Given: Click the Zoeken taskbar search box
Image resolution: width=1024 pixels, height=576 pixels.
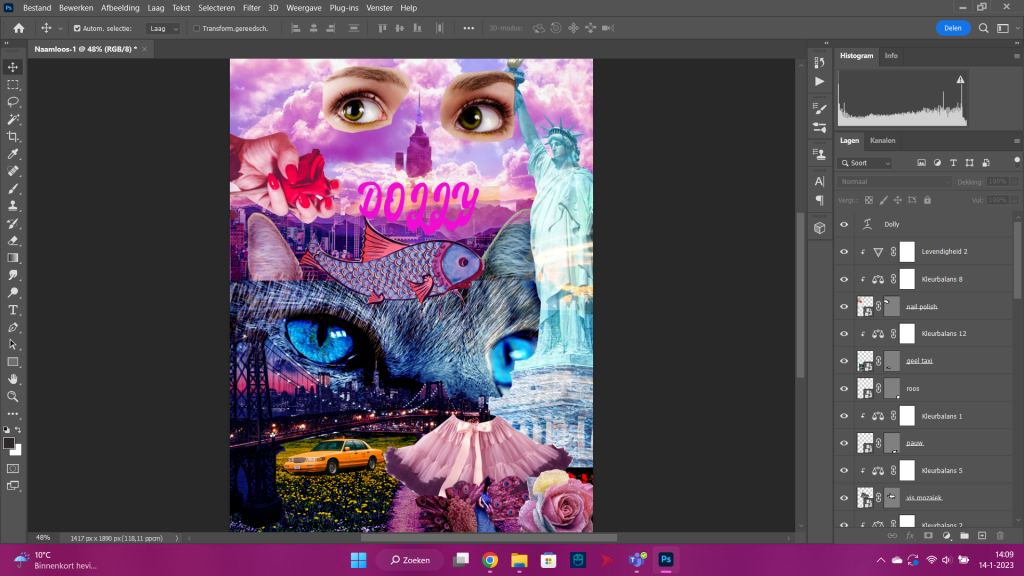Looking at the screenshot, I should [x=408, y=560].
